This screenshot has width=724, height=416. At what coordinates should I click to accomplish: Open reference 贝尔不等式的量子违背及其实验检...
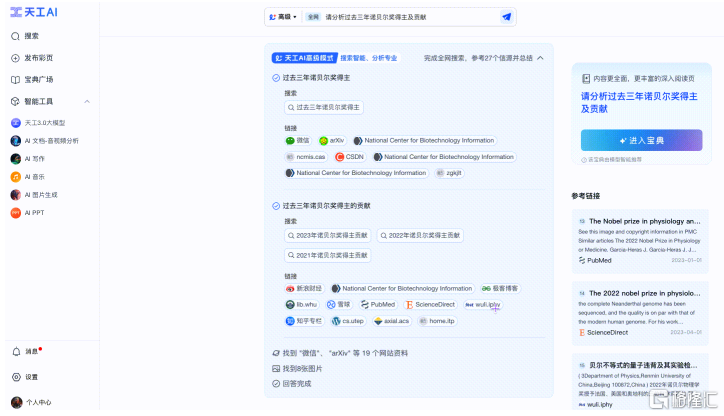(640, 381)
